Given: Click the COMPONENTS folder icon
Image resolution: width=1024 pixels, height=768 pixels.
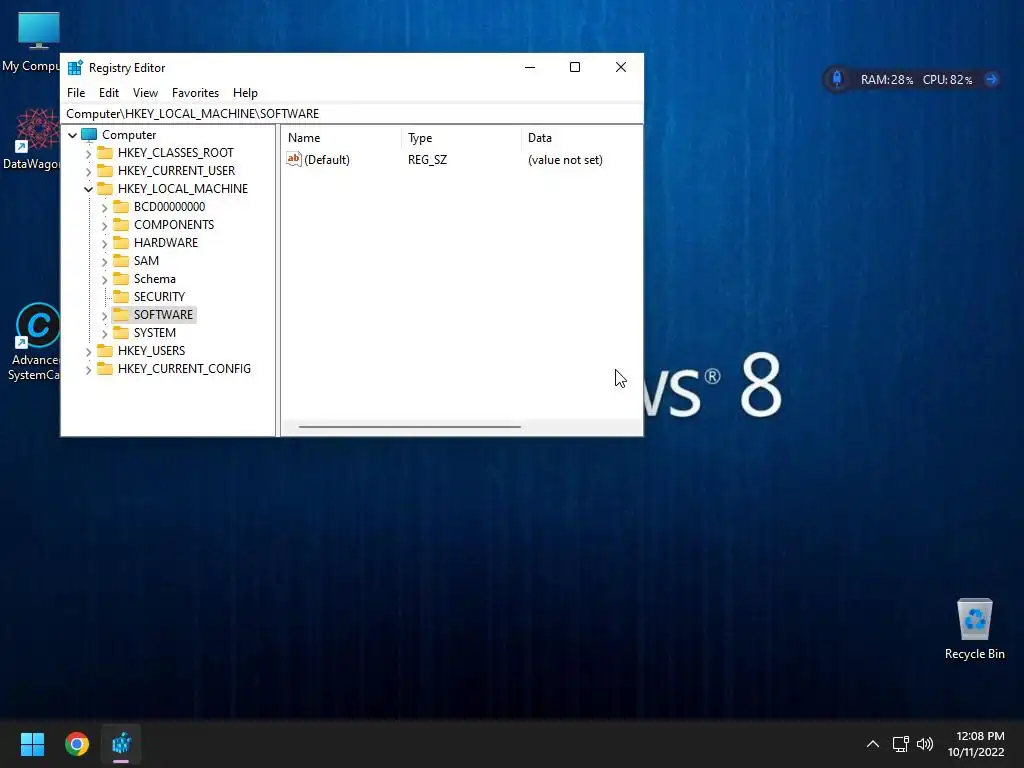Looking at the screenshot, I should (121, 225).
